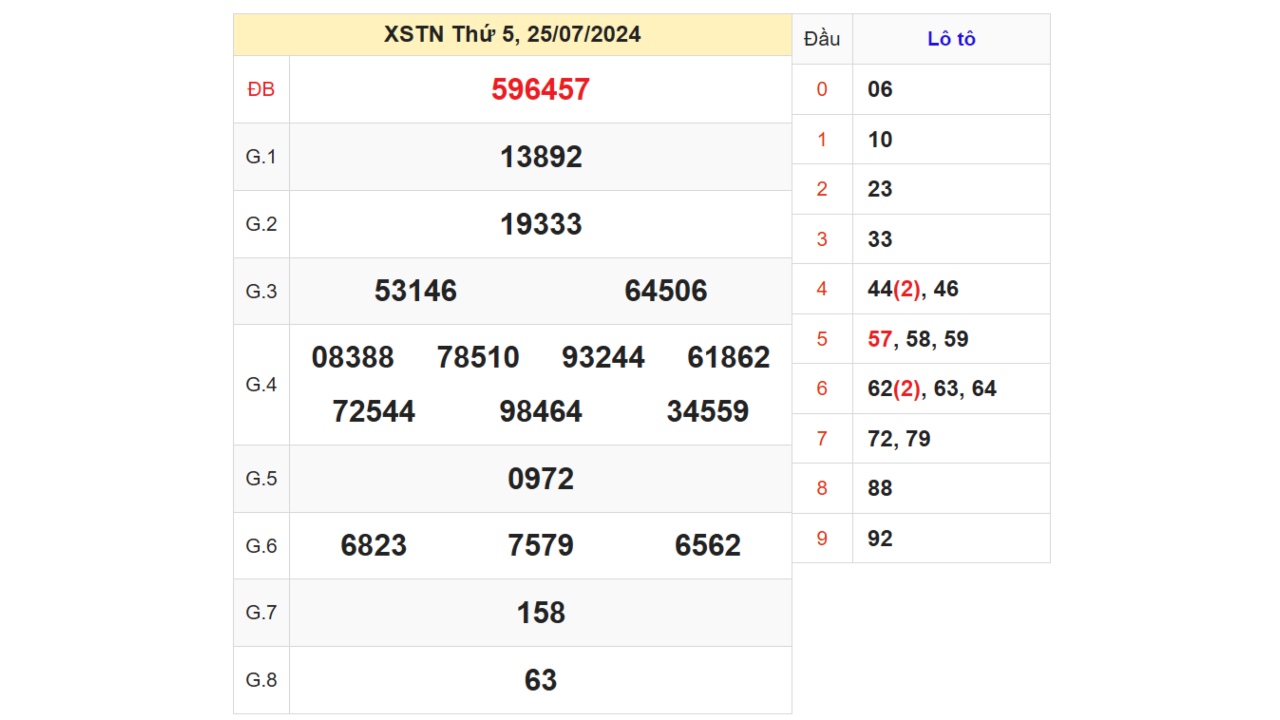Viewport: 1280px width, 720px height.
Task: Click the G.8 row label
Action: 261,680
